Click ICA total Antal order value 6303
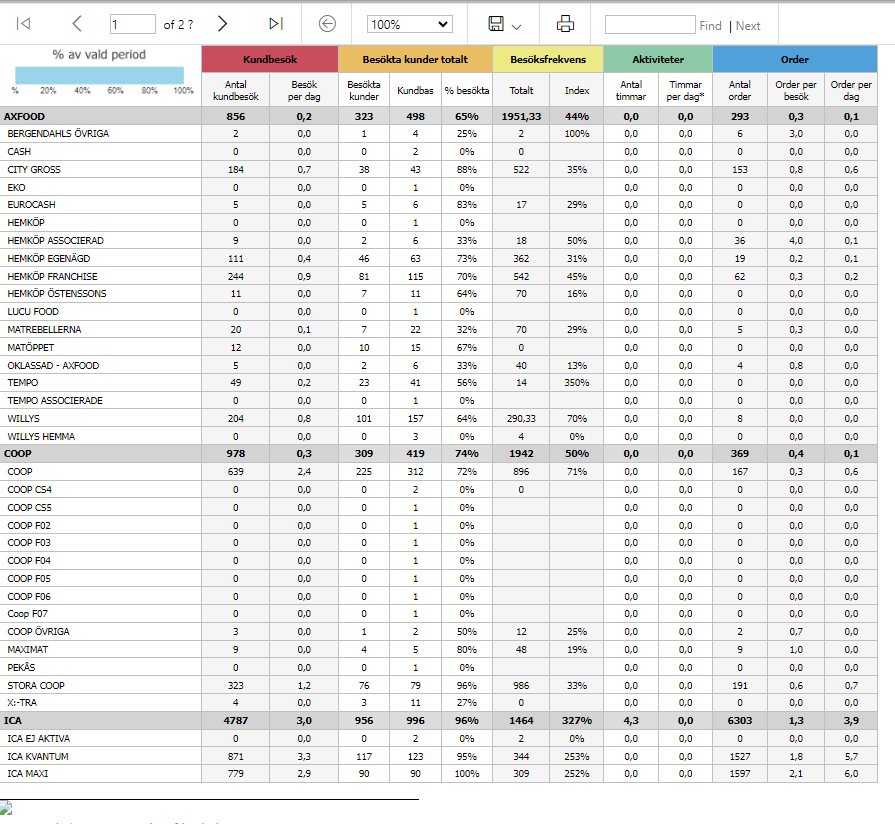The width and height of the screenshot is (895, 824). (x=740, y=721)
